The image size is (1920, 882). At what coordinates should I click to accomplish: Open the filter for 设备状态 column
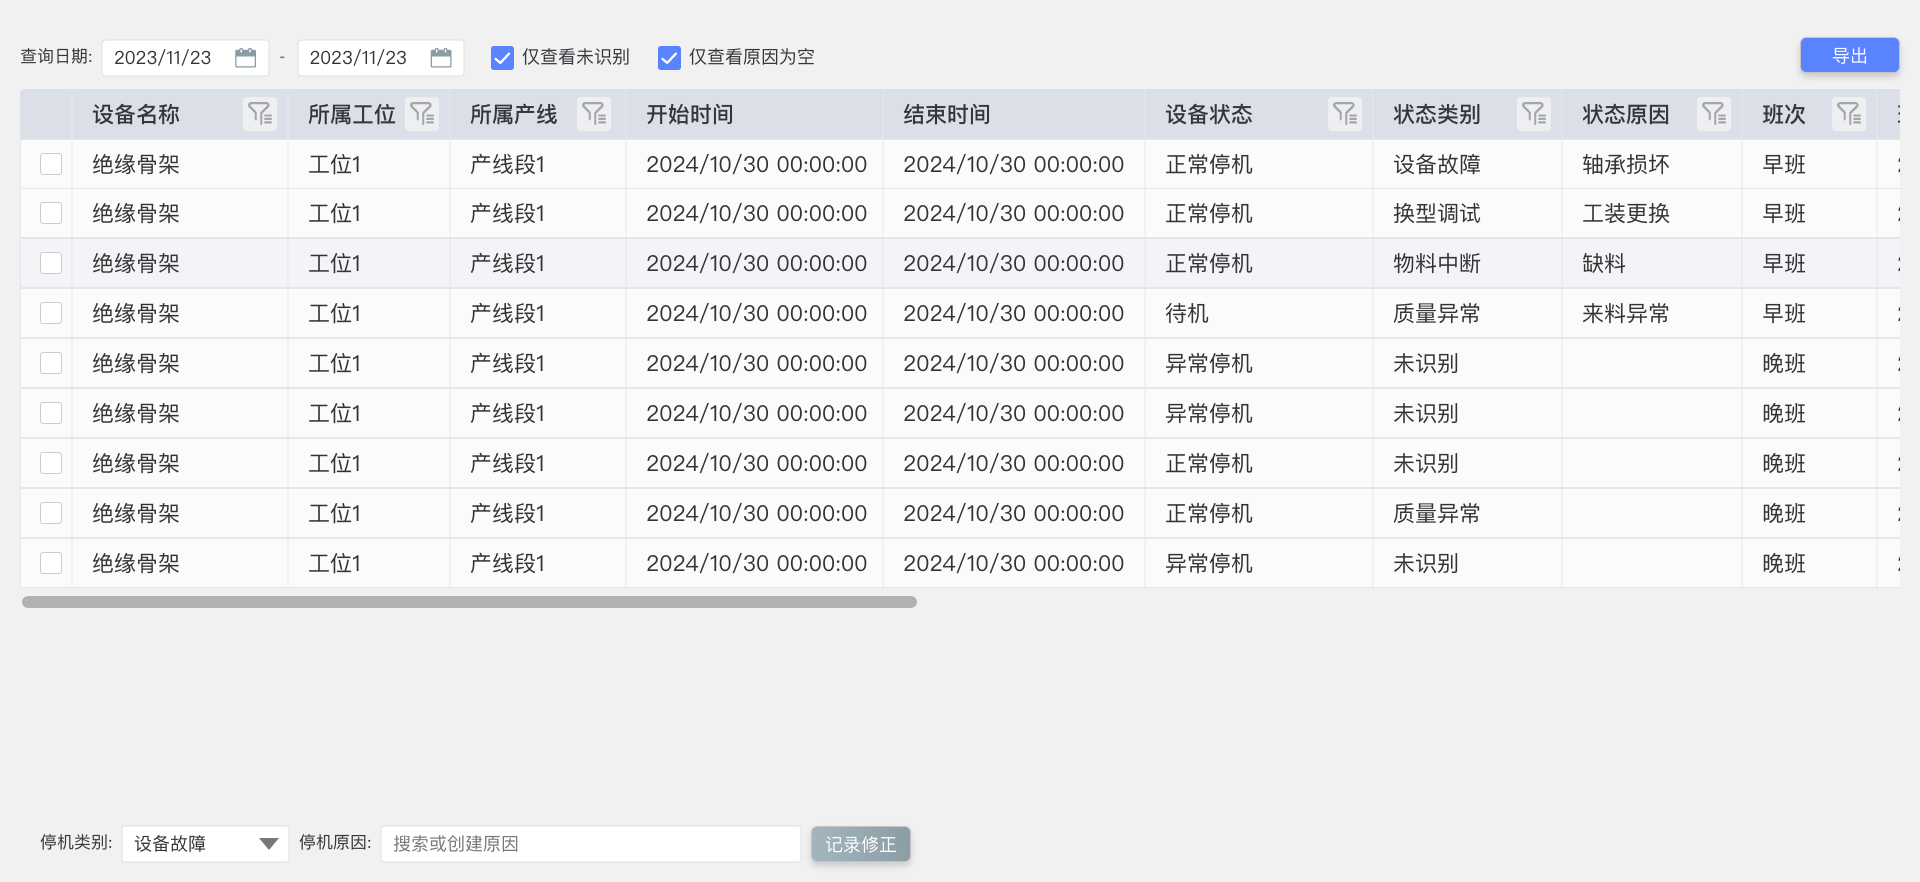(1344, 115)
